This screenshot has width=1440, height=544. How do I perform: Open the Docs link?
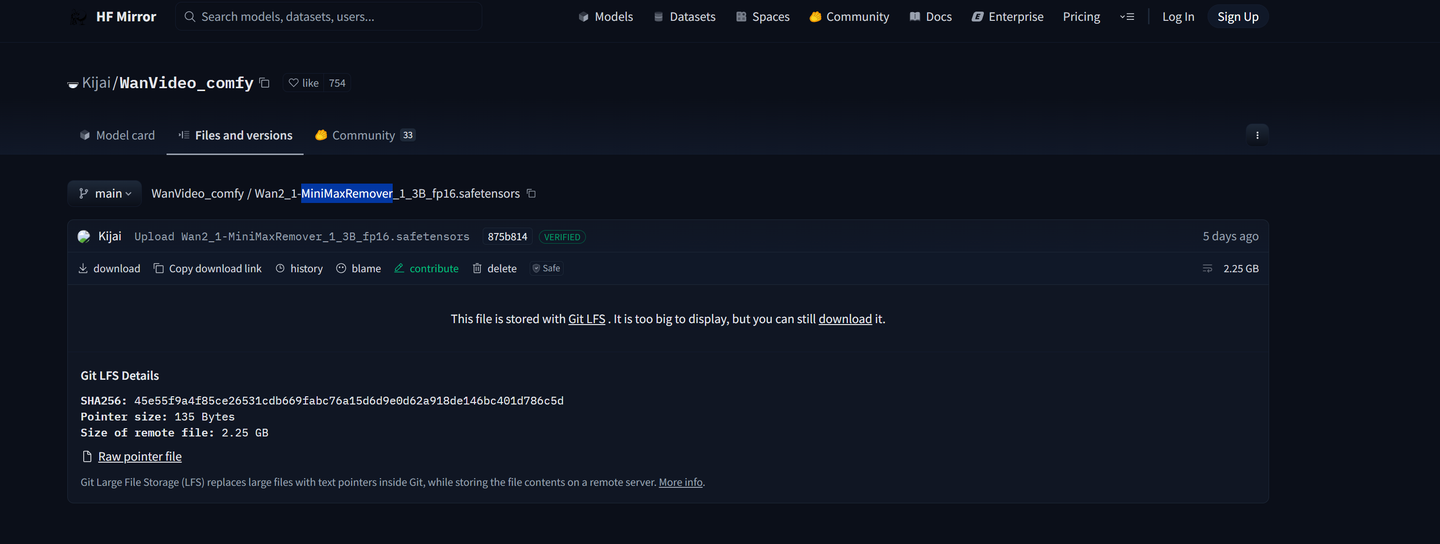(x=930, y=17)
